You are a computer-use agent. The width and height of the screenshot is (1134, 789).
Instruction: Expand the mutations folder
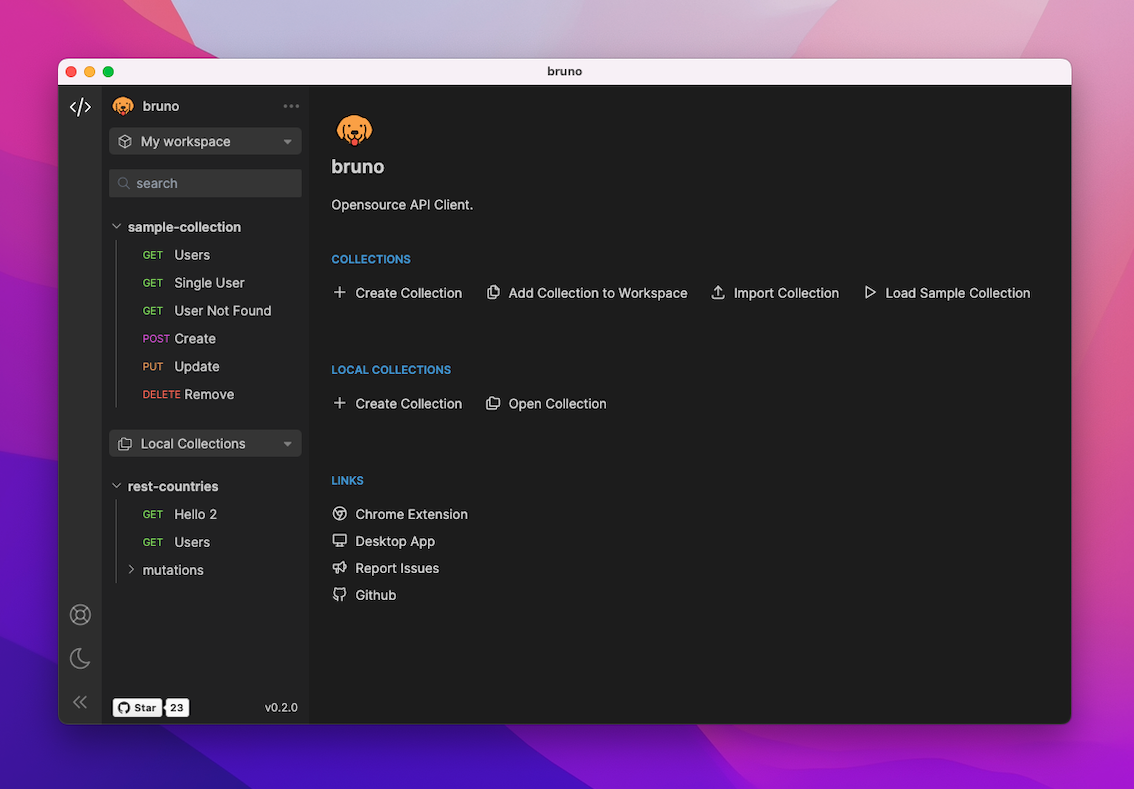click(131, 570)
